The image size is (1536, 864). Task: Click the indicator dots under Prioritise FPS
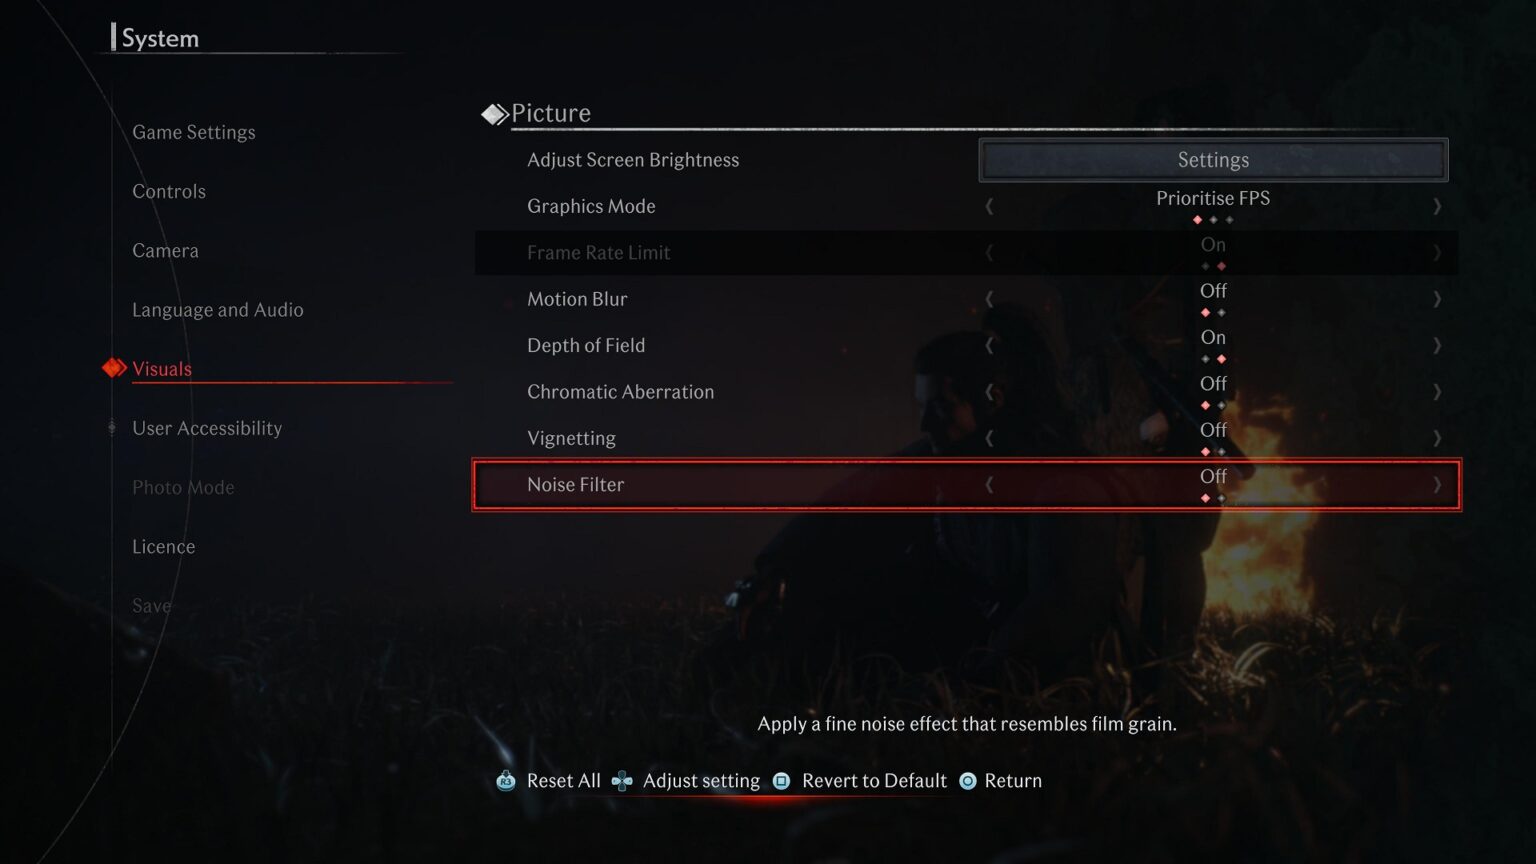point(1213,220)
